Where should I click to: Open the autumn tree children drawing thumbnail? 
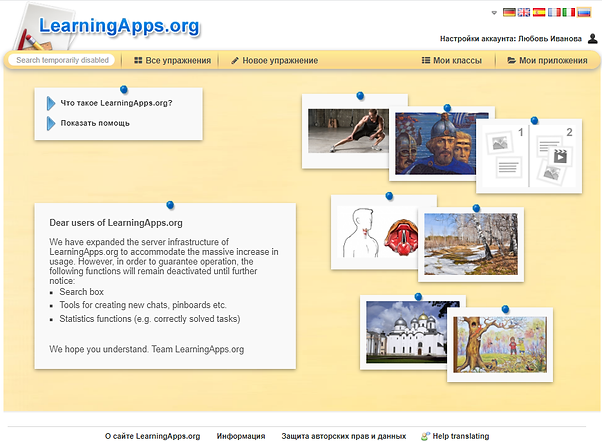(x=500, y=344)
